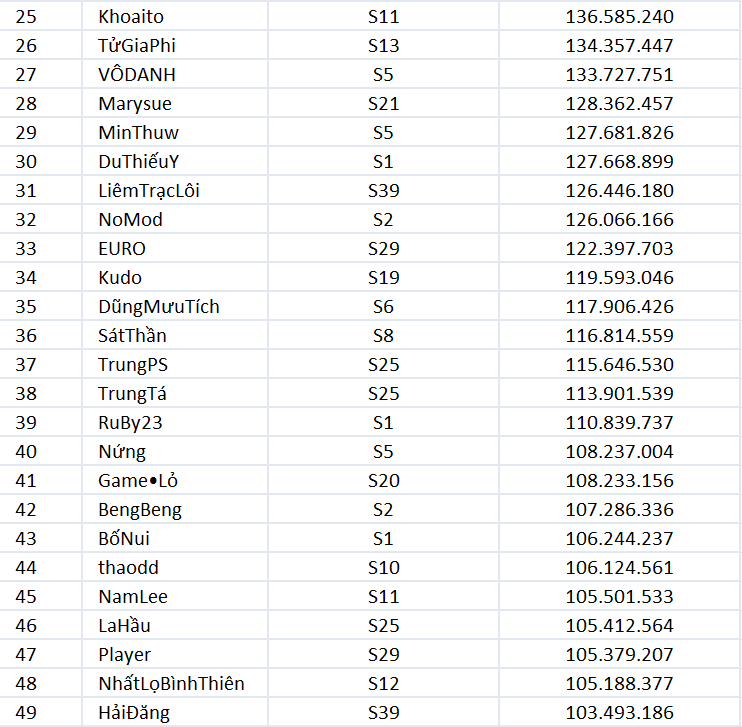The width and height of the screenshot is (742, 727).
Task: Click the name cell TửGiaPhi
Action: click(175, 45)
